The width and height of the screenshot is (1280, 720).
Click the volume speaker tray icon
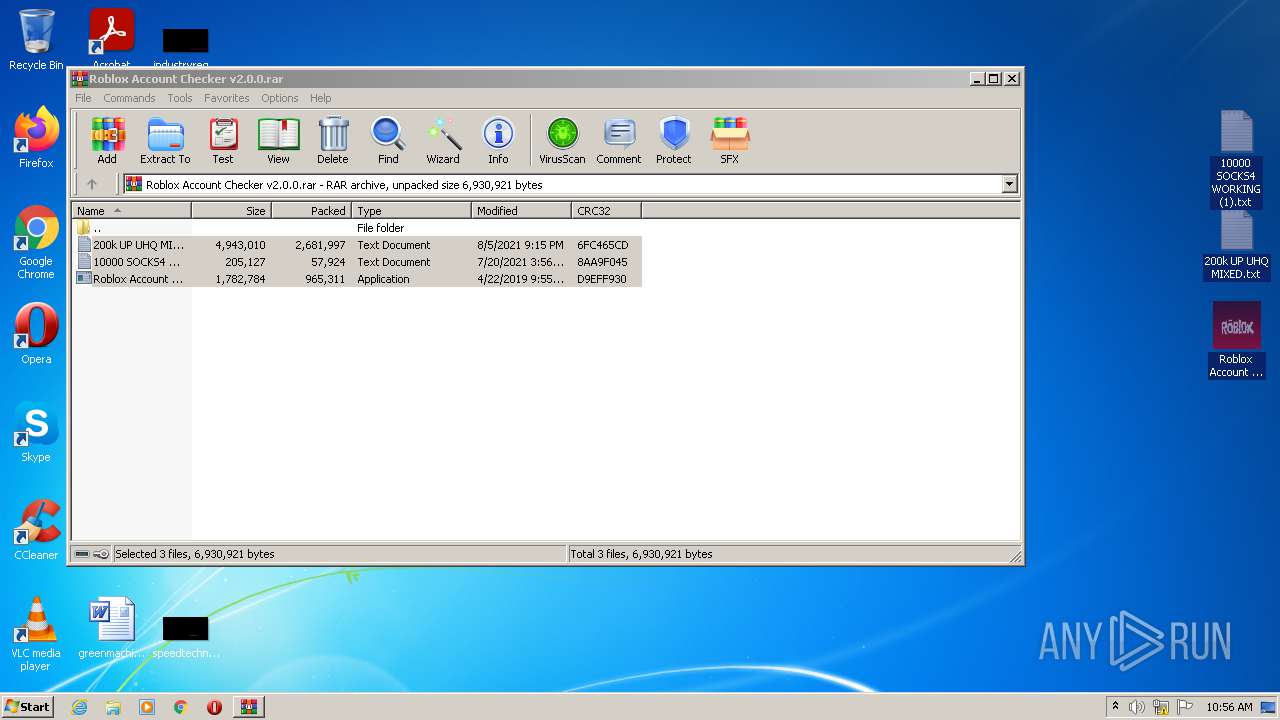tap(1137, 707)
